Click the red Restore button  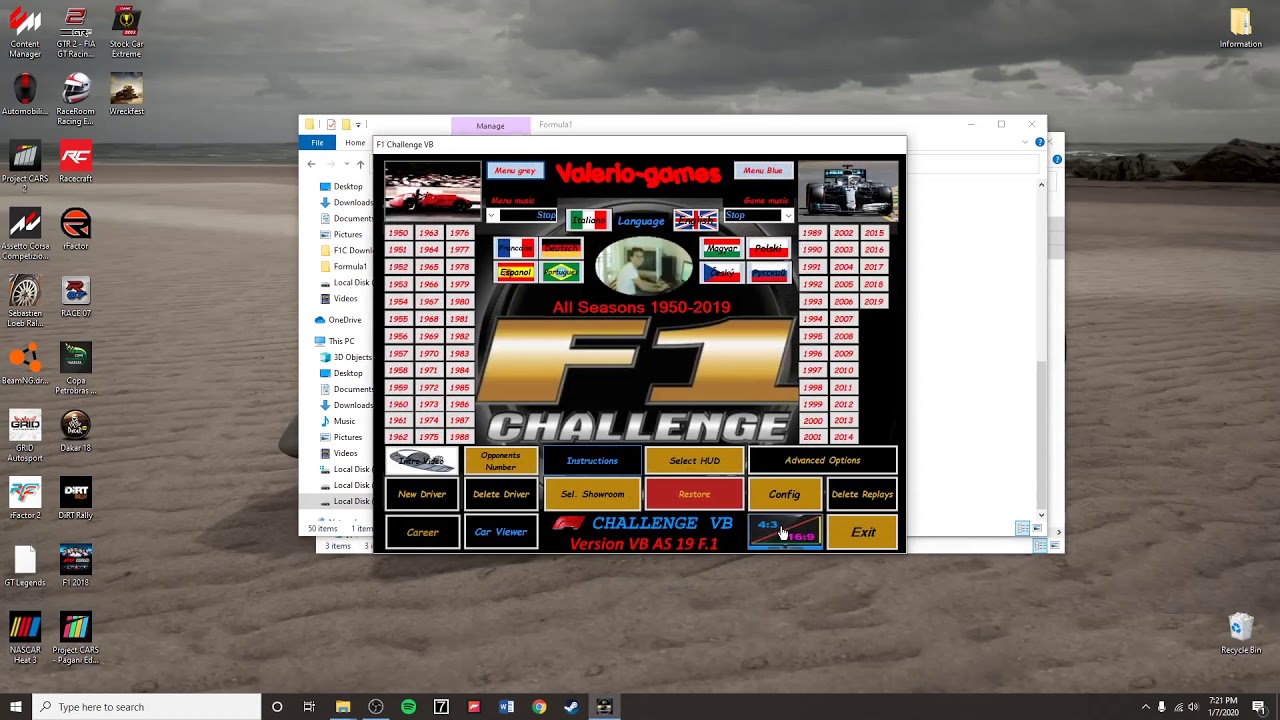click(695, 494)
